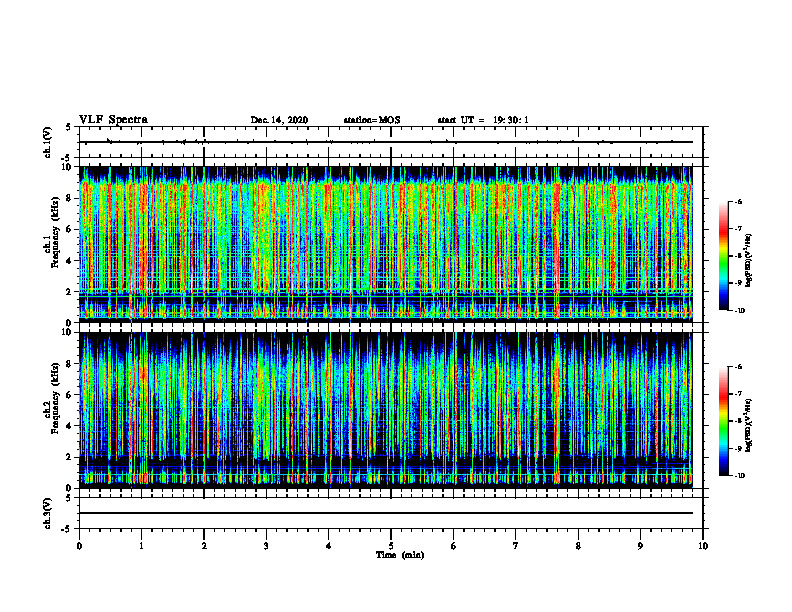
Task: Click the '5' tick on the time axis
Action: point(391,546)
